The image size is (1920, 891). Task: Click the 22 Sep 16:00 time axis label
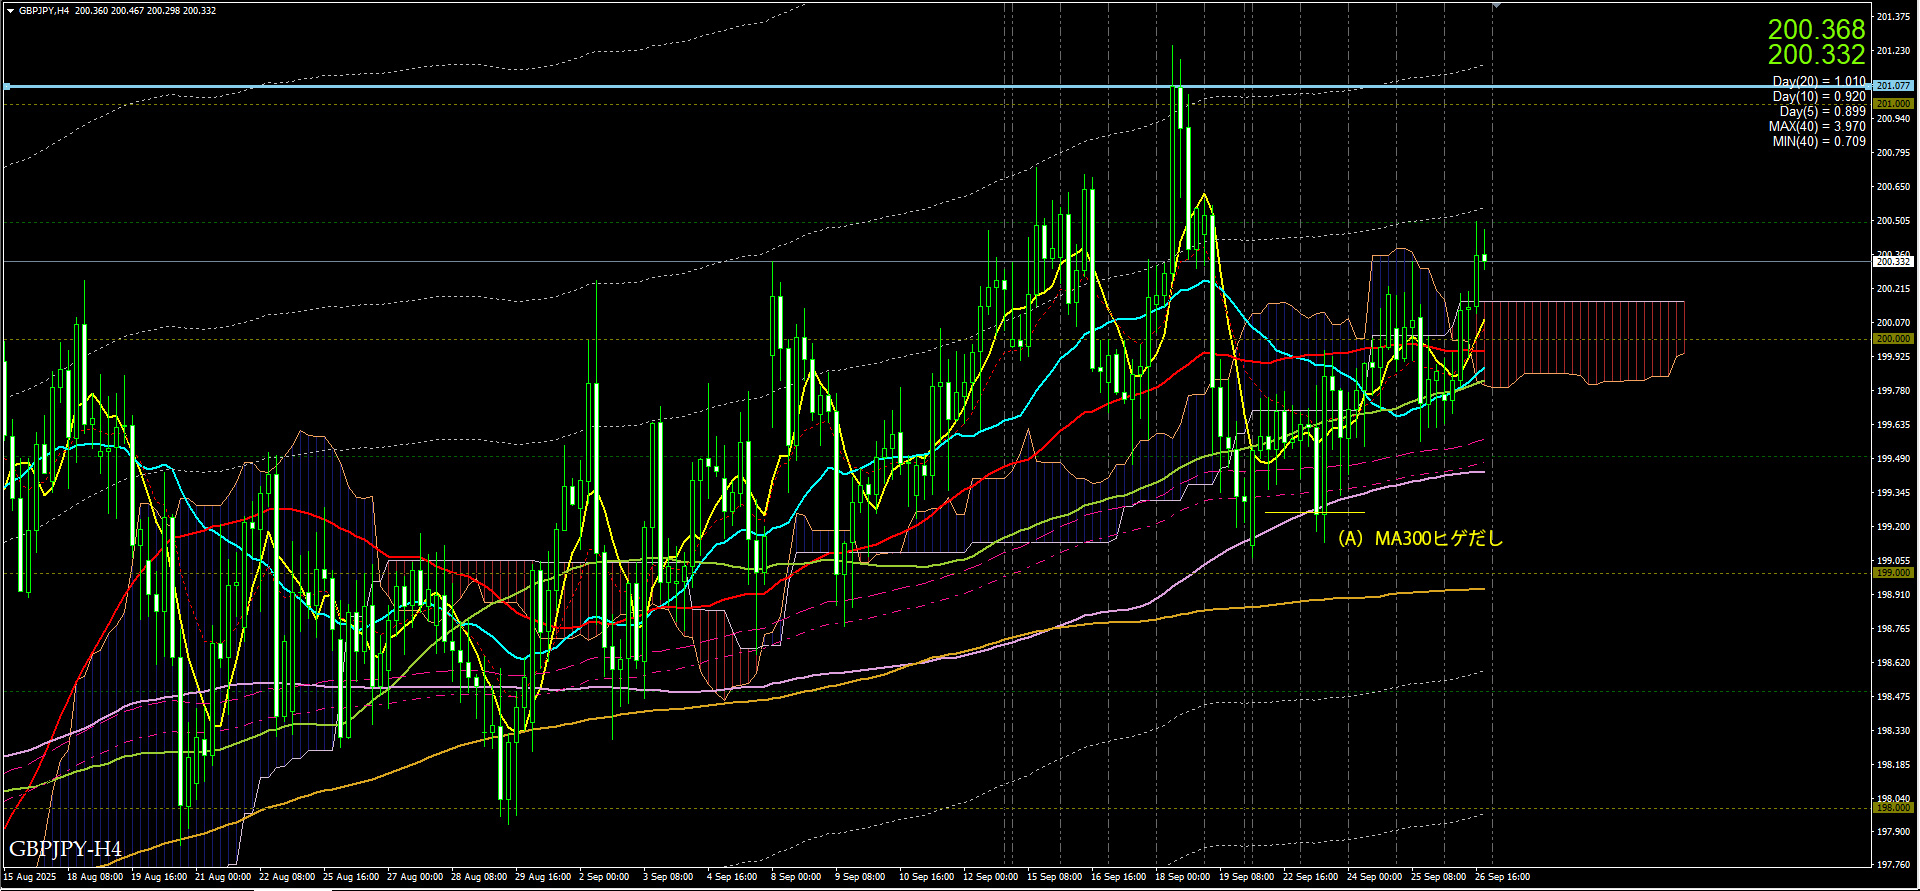click(x=1310, y=877)
